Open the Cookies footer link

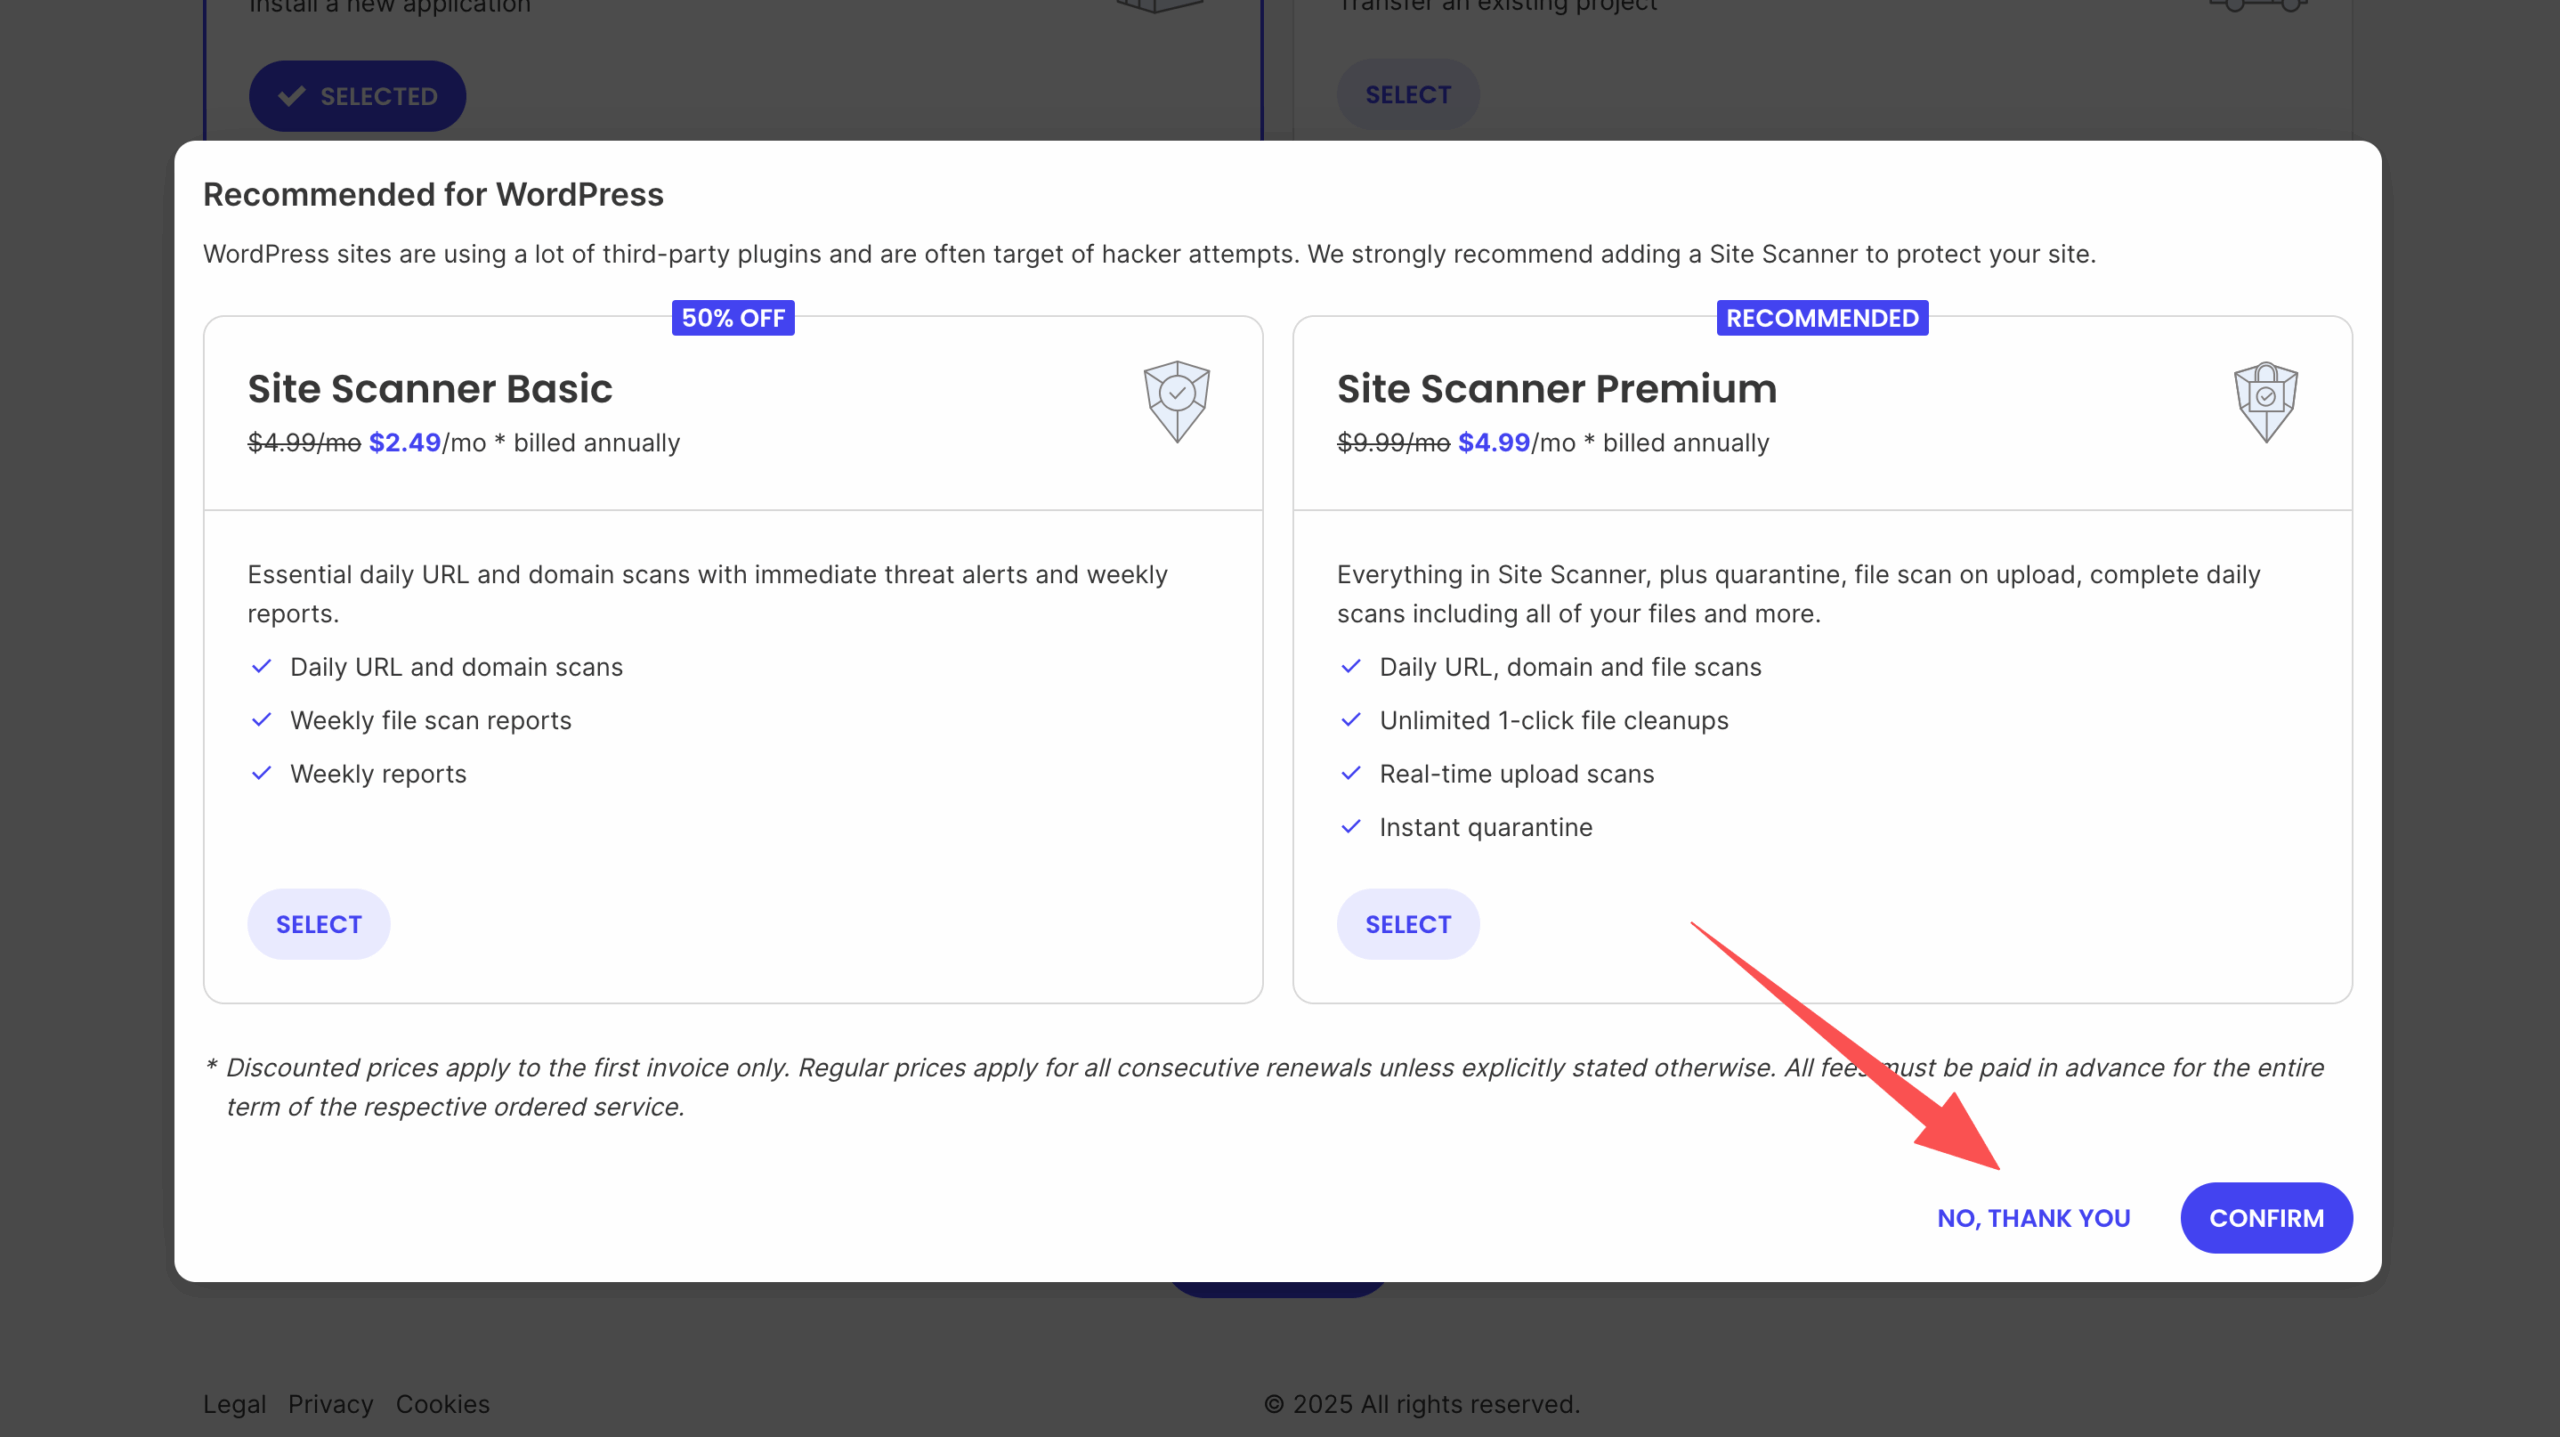[x=442, y=1404]
